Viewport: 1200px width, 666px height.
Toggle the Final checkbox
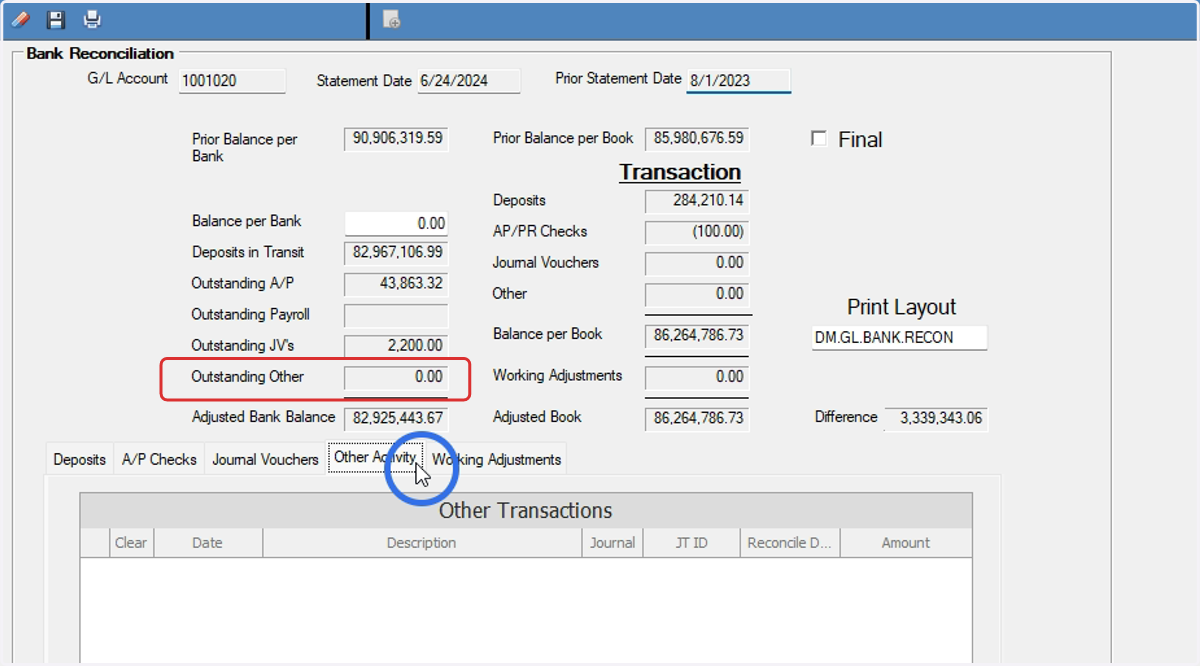(819, 139)
